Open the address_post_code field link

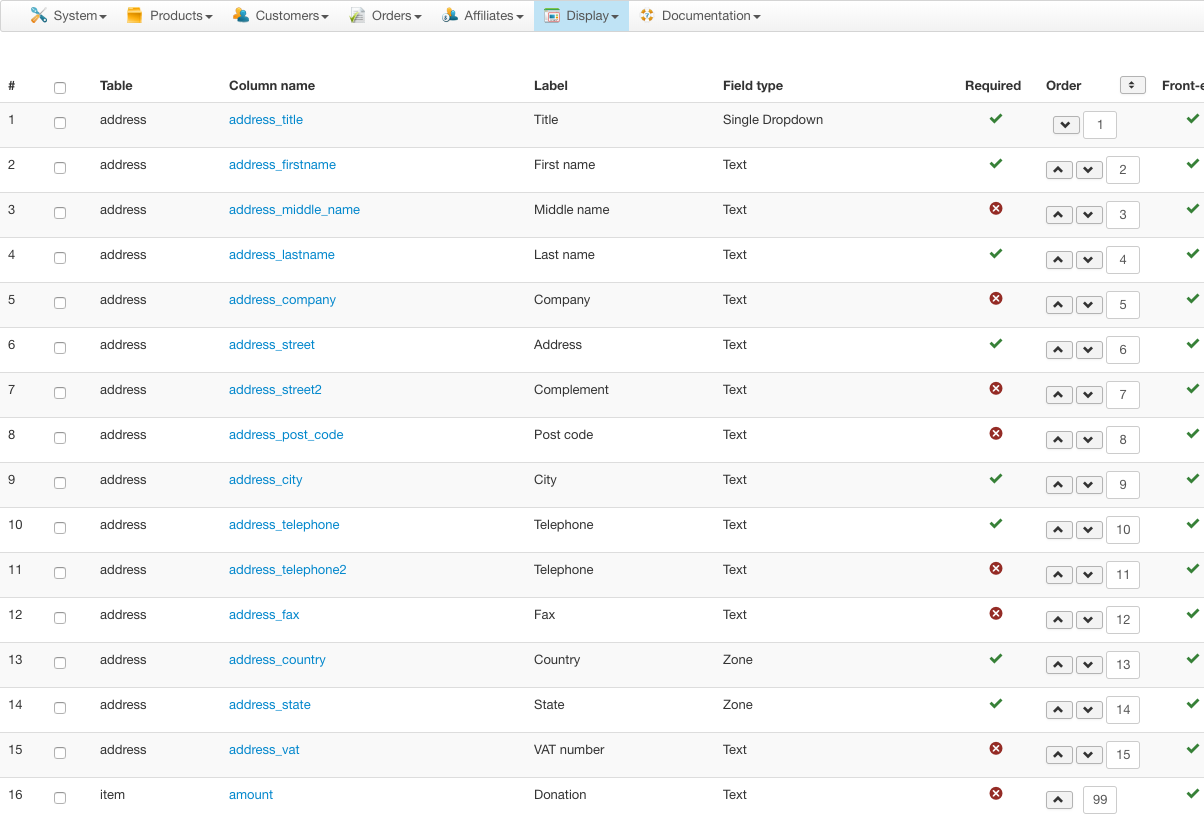[x=286, y=435]
